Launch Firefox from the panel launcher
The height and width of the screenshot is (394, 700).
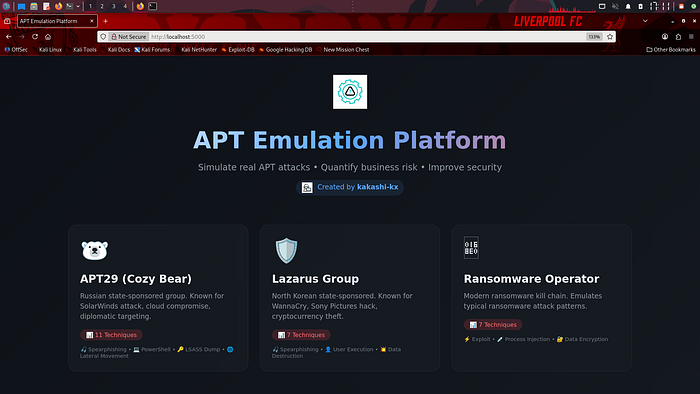tap(58, 6)
